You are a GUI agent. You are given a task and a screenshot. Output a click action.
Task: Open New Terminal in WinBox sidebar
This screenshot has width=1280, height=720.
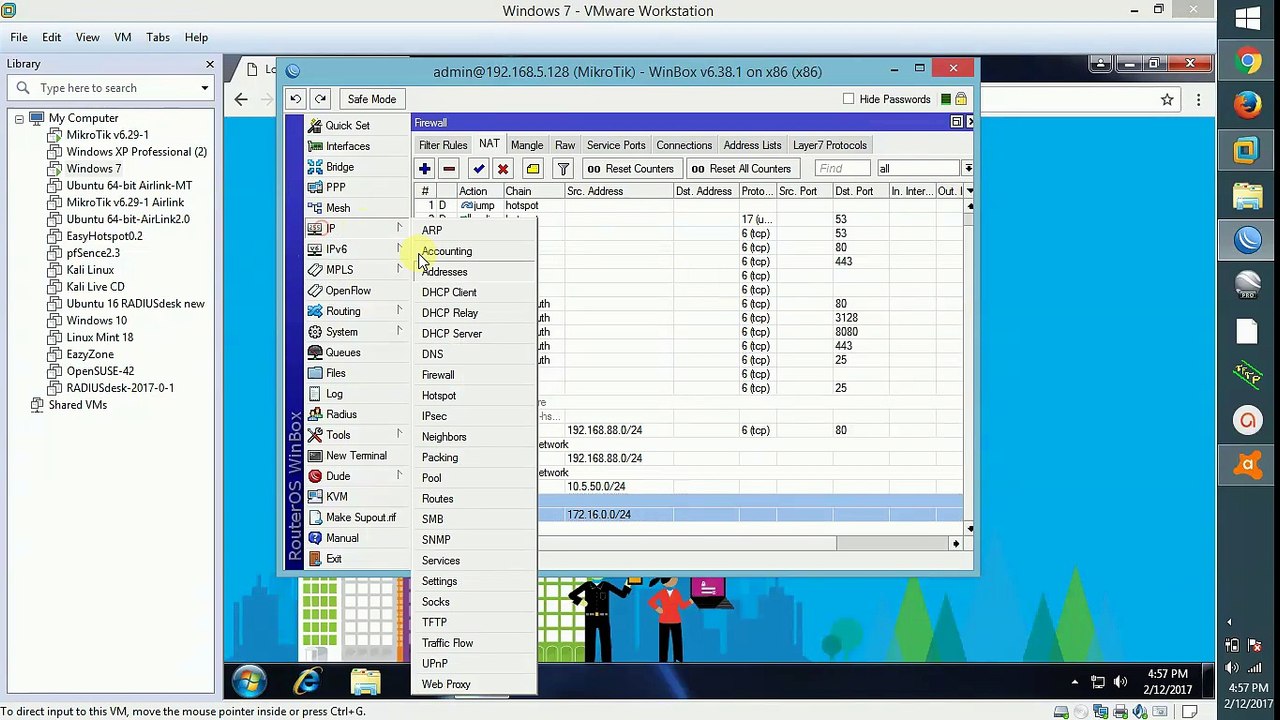coord(356,456)
